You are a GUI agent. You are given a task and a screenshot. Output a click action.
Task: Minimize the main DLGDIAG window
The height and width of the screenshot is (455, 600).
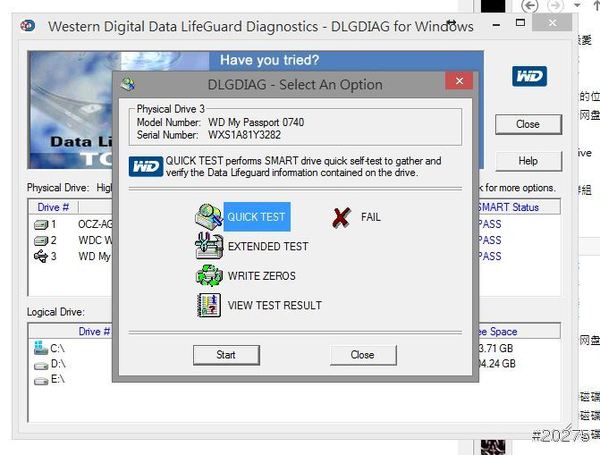(496, 25)
